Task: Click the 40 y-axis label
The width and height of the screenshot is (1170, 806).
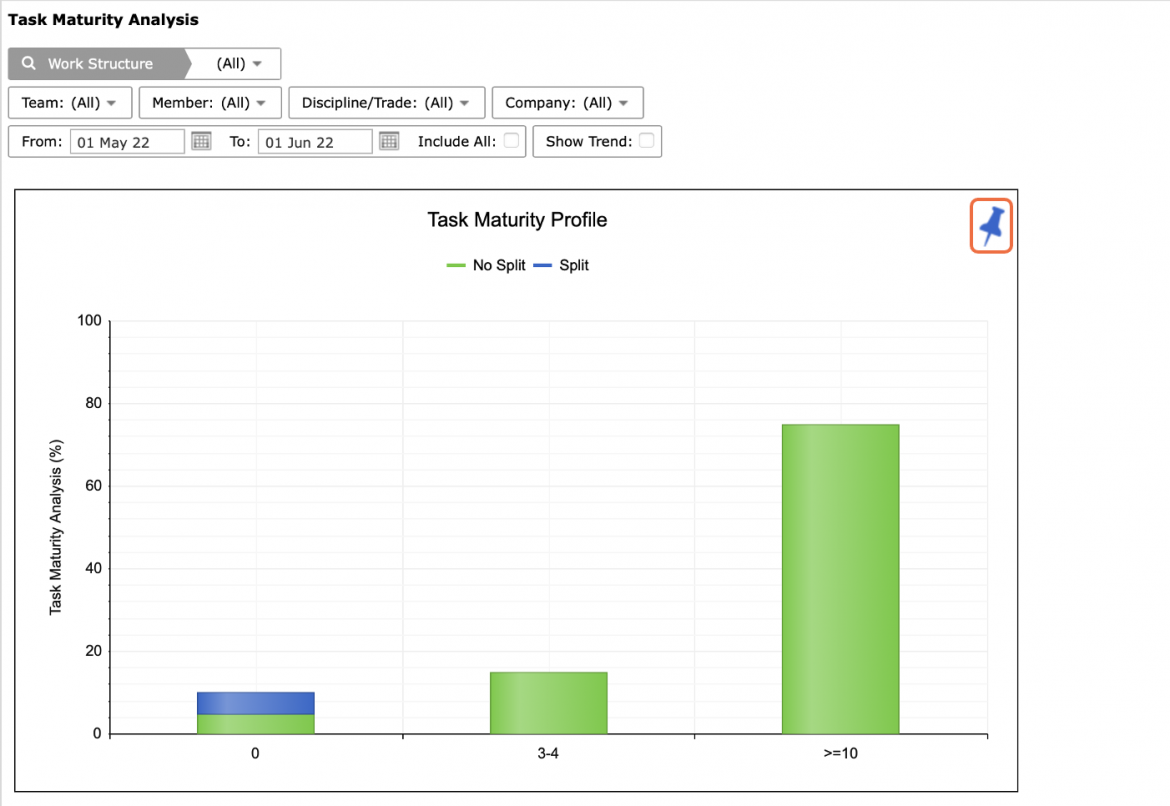Action: coord(93,568)
